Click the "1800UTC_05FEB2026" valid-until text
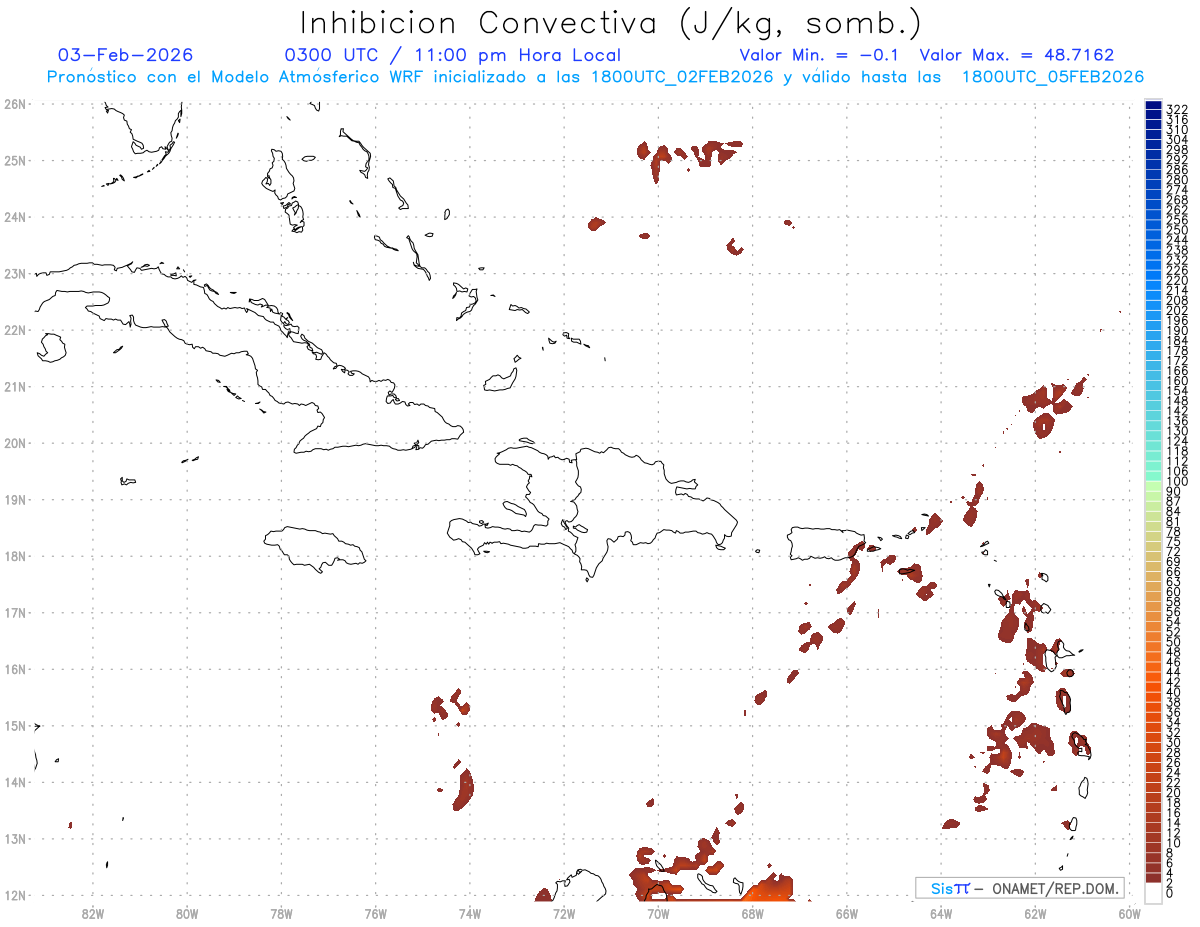The width and height of the screenshot is (1200, 927). [x=1053, y=77]
